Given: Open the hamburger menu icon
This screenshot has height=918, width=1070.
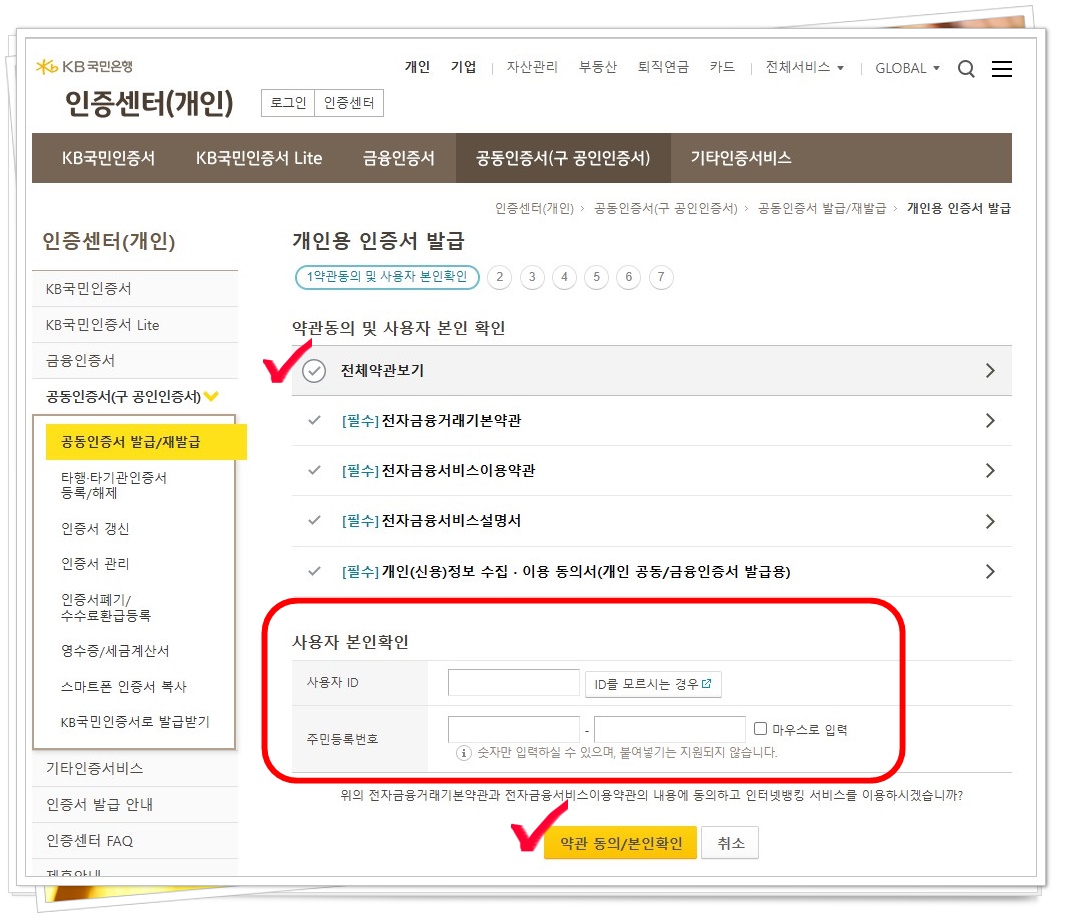Looking at the screenshot, I should coord(1001,68).
